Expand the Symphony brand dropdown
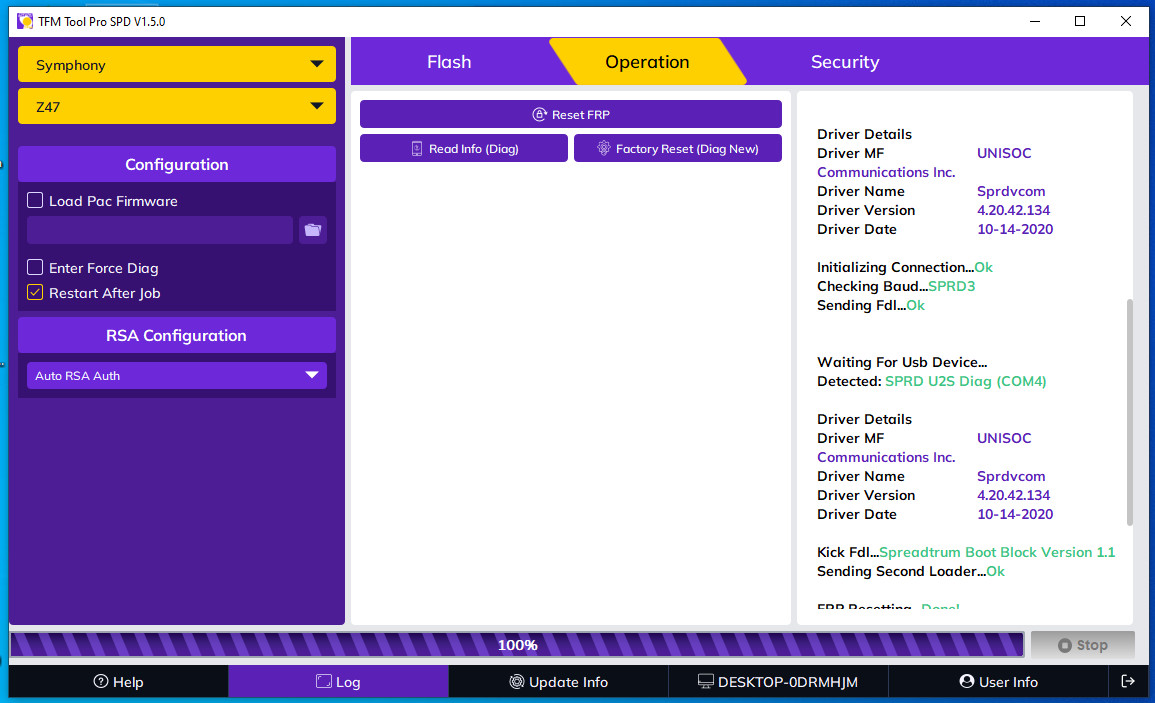The image size is (1155, 703). tap(177, 65)
